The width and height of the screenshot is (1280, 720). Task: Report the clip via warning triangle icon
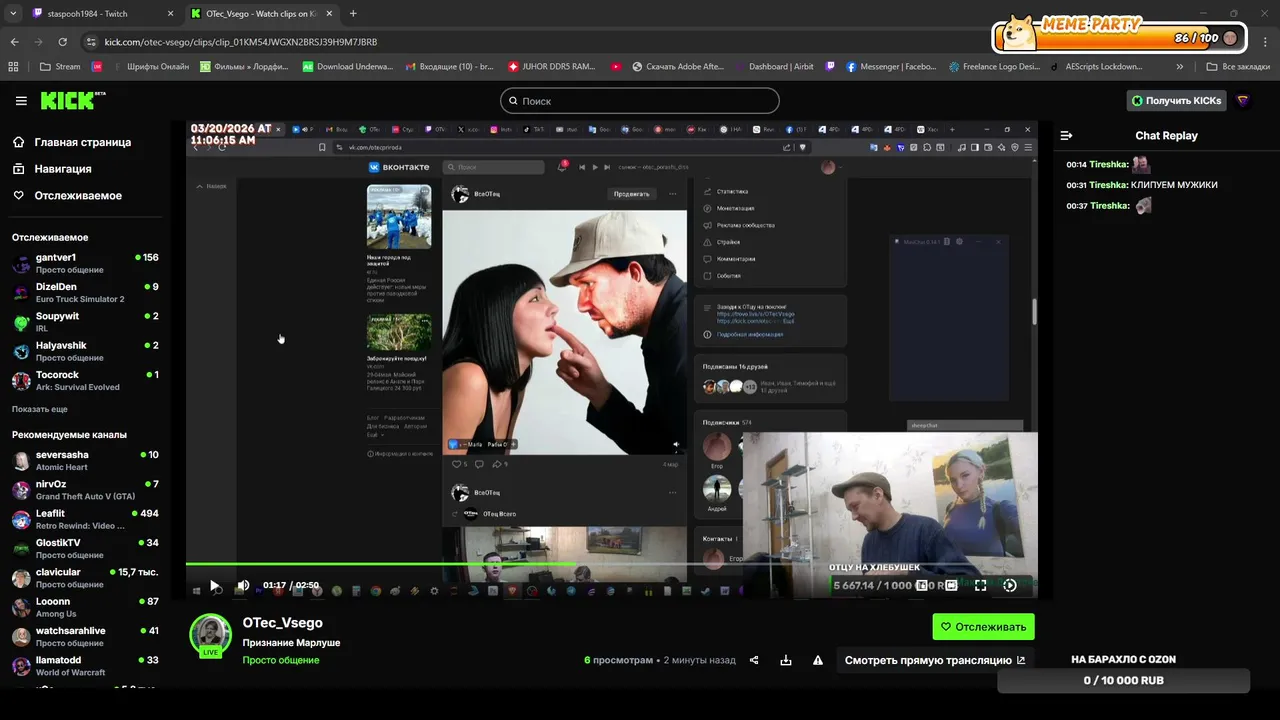click(818, 660)
